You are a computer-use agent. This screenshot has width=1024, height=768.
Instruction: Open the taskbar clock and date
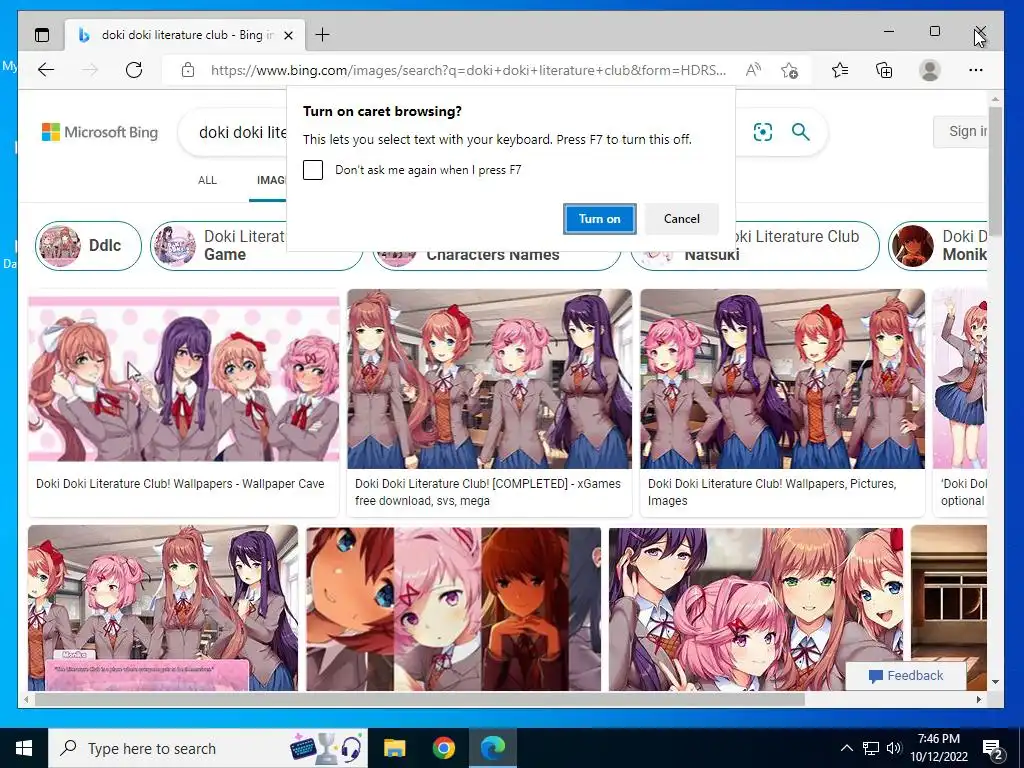tap(938, 748)
